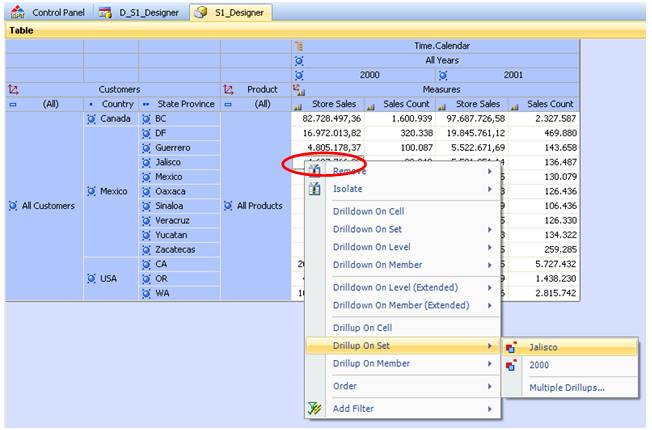Click the Measures header icon
652x430 pixels.
tap(299, 89)
